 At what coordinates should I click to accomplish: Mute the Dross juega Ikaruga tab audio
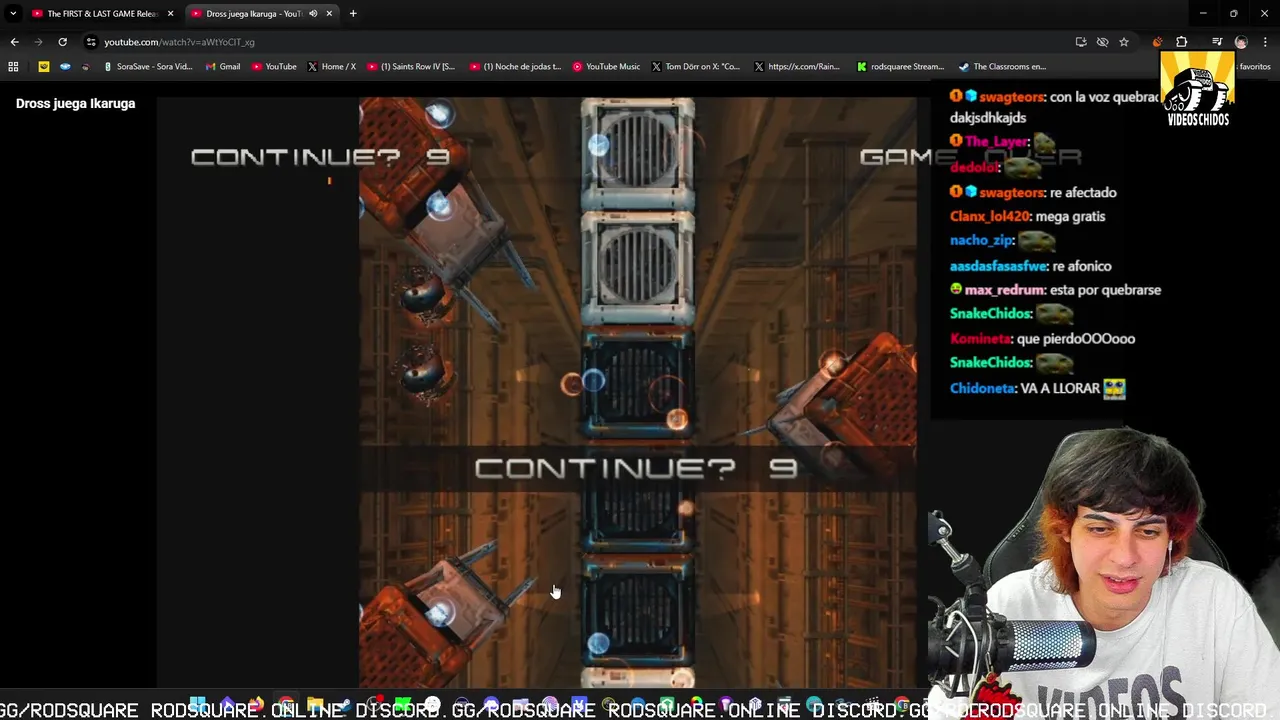tap(313, 14)
